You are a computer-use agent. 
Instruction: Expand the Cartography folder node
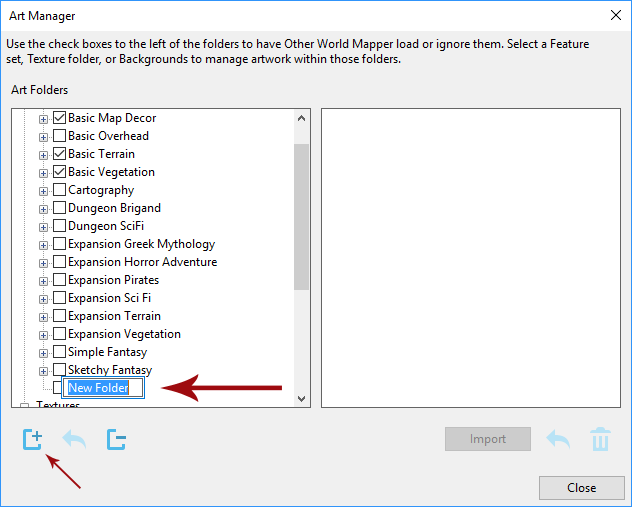coord(43,191)
